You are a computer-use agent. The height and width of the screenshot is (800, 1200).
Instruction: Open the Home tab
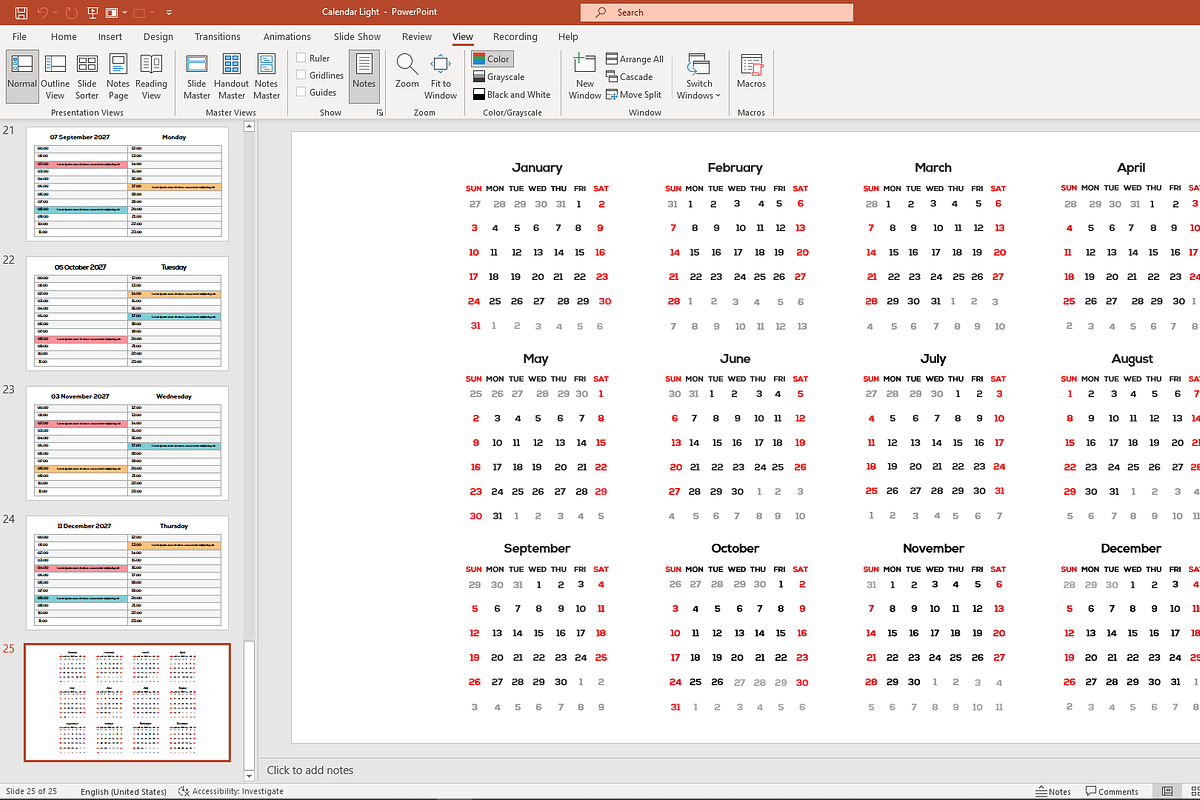(64, 37)
